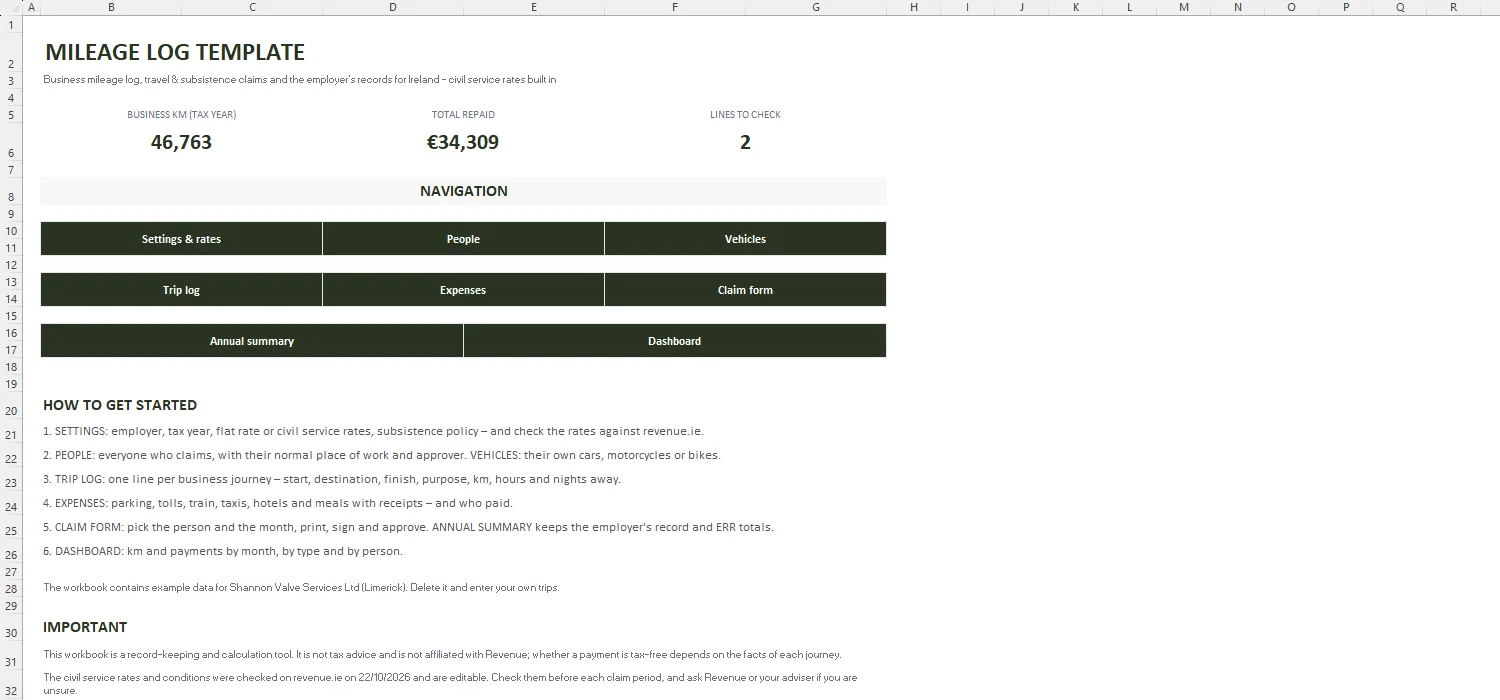Select the step 2 PEOPLE instruction line
The height and width of the screenshot is (700, 1500).
tap(382, 455)
